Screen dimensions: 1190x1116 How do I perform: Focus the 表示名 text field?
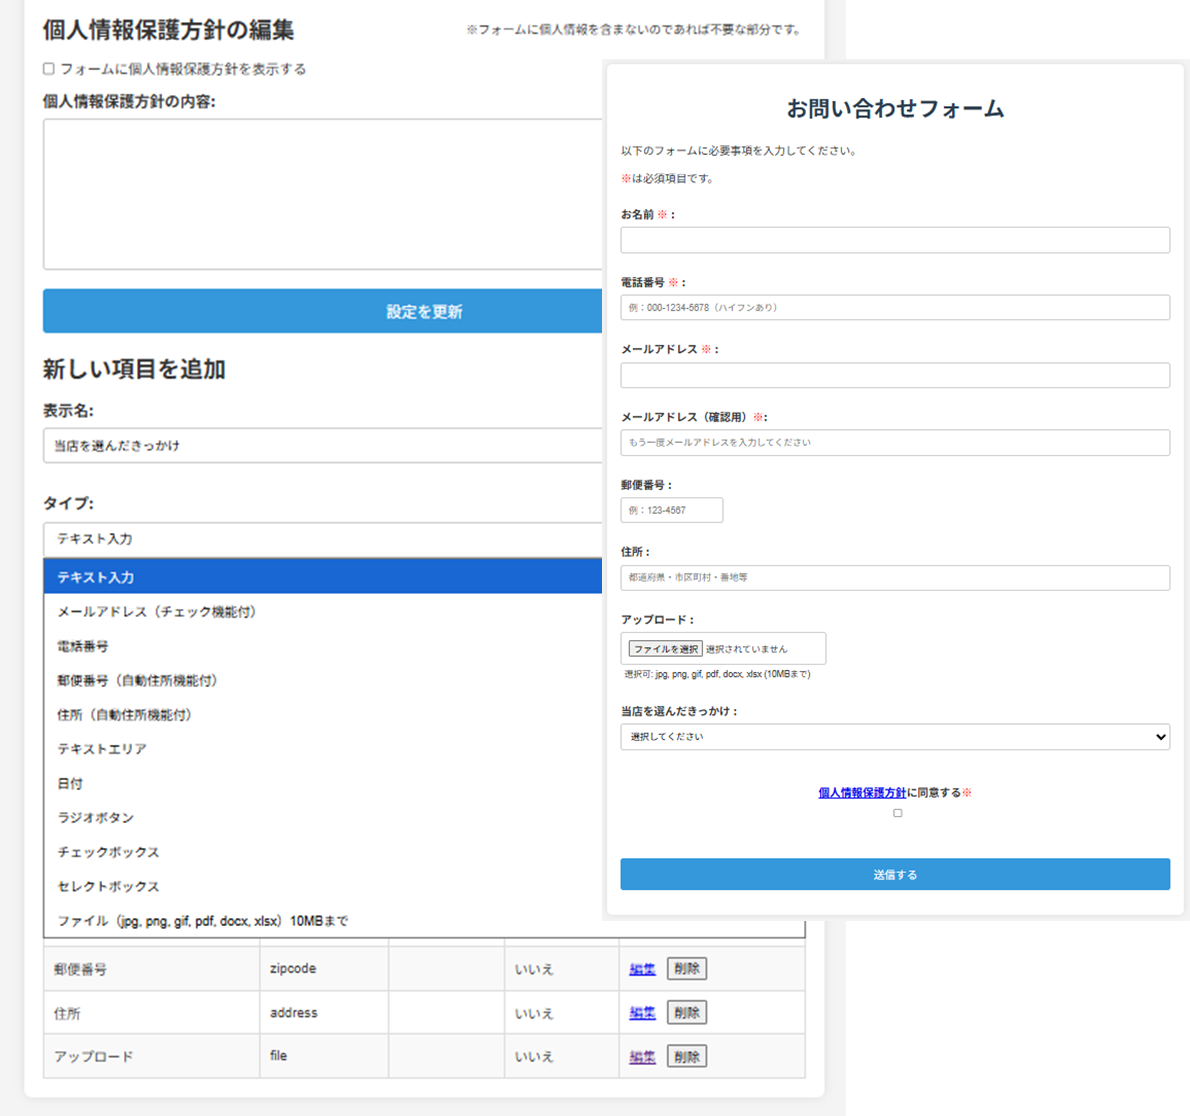pos(322,446)
